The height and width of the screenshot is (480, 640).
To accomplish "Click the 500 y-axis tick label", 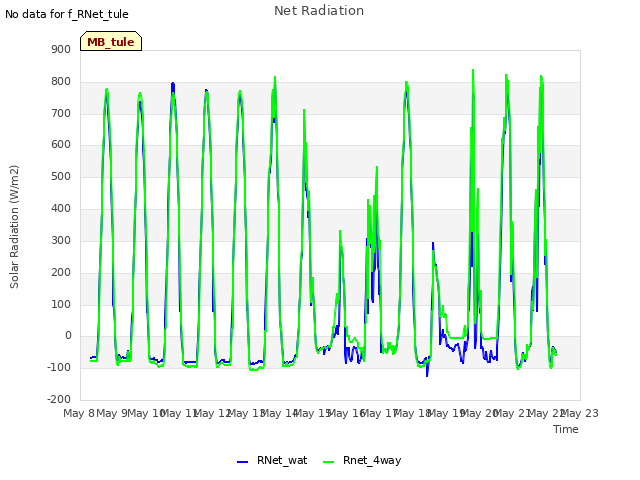I will [x=61, y=176].
